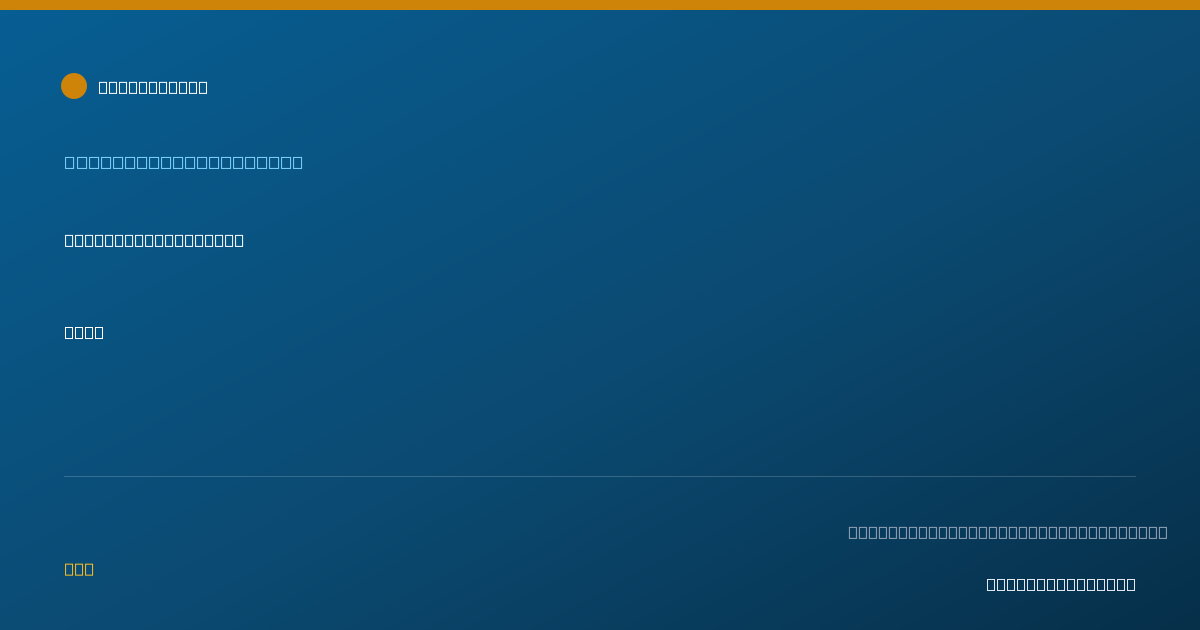Click the long gray text line at bottom right
Screen dimensions: 1200x630
click(x=1008, y=532)
